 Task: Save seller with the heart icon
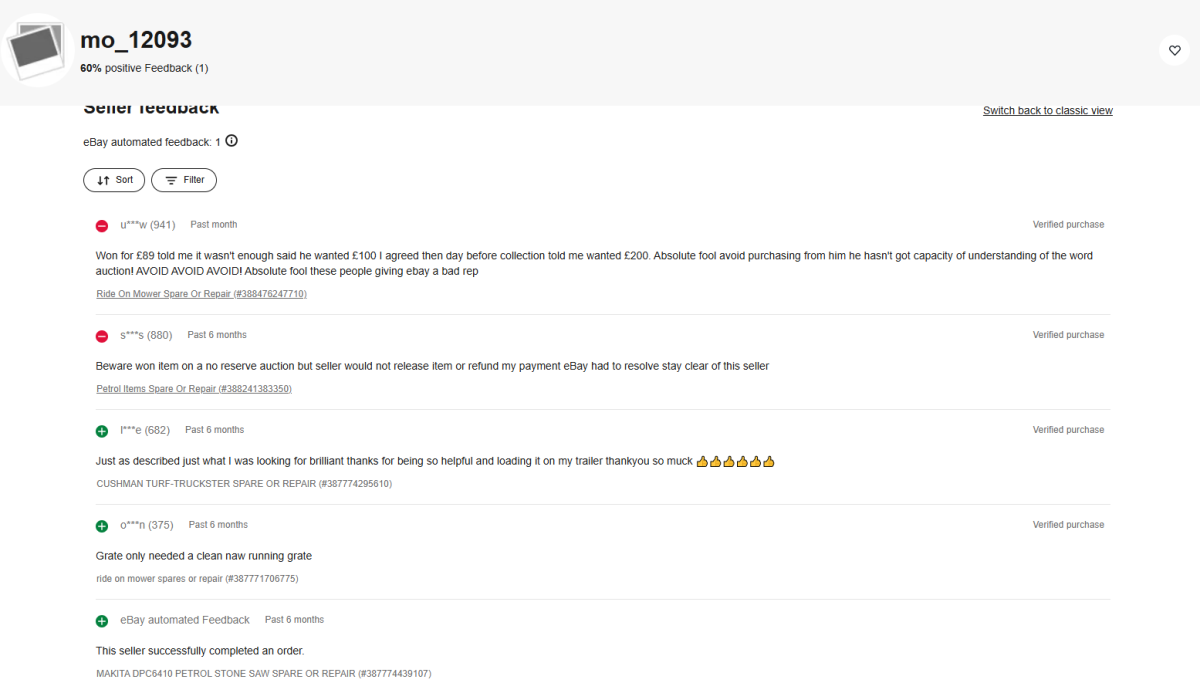(1174, 50)
